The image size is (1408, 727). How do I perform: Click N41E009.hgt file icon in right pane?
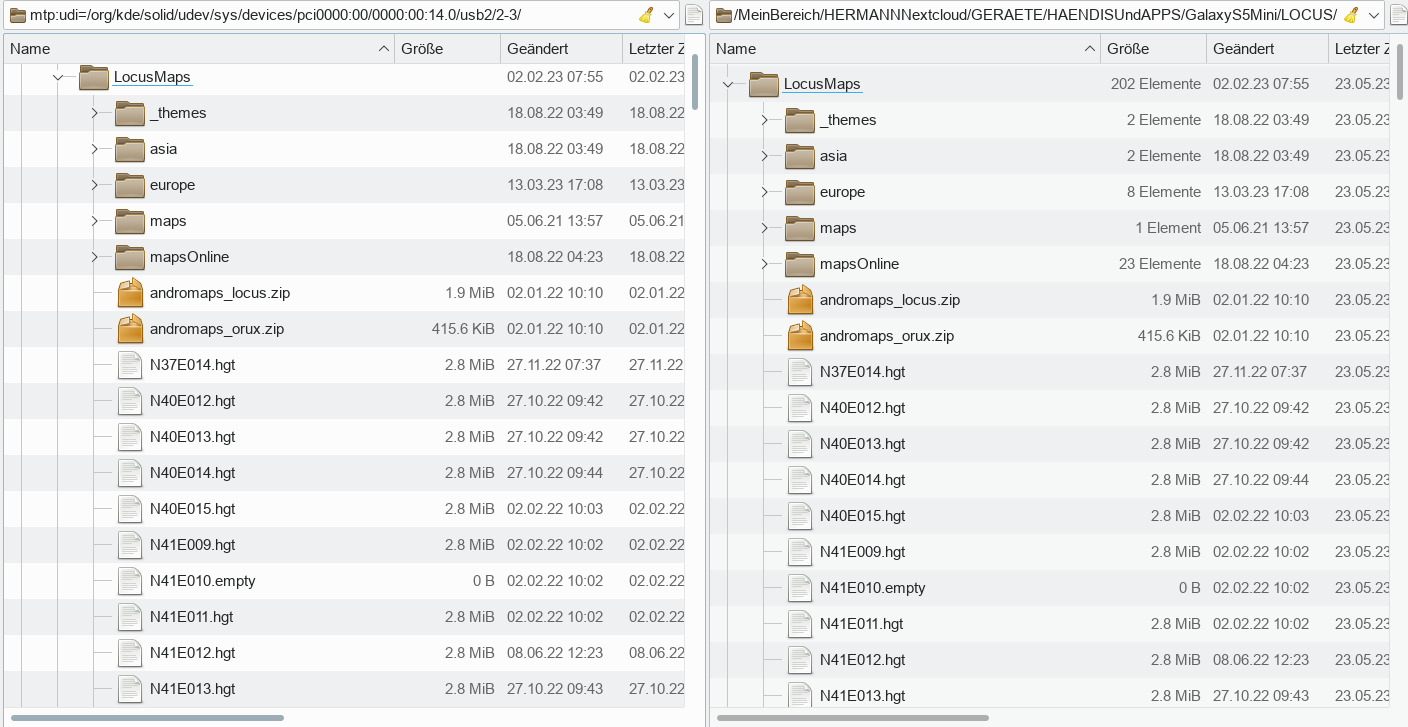[800, 552]
